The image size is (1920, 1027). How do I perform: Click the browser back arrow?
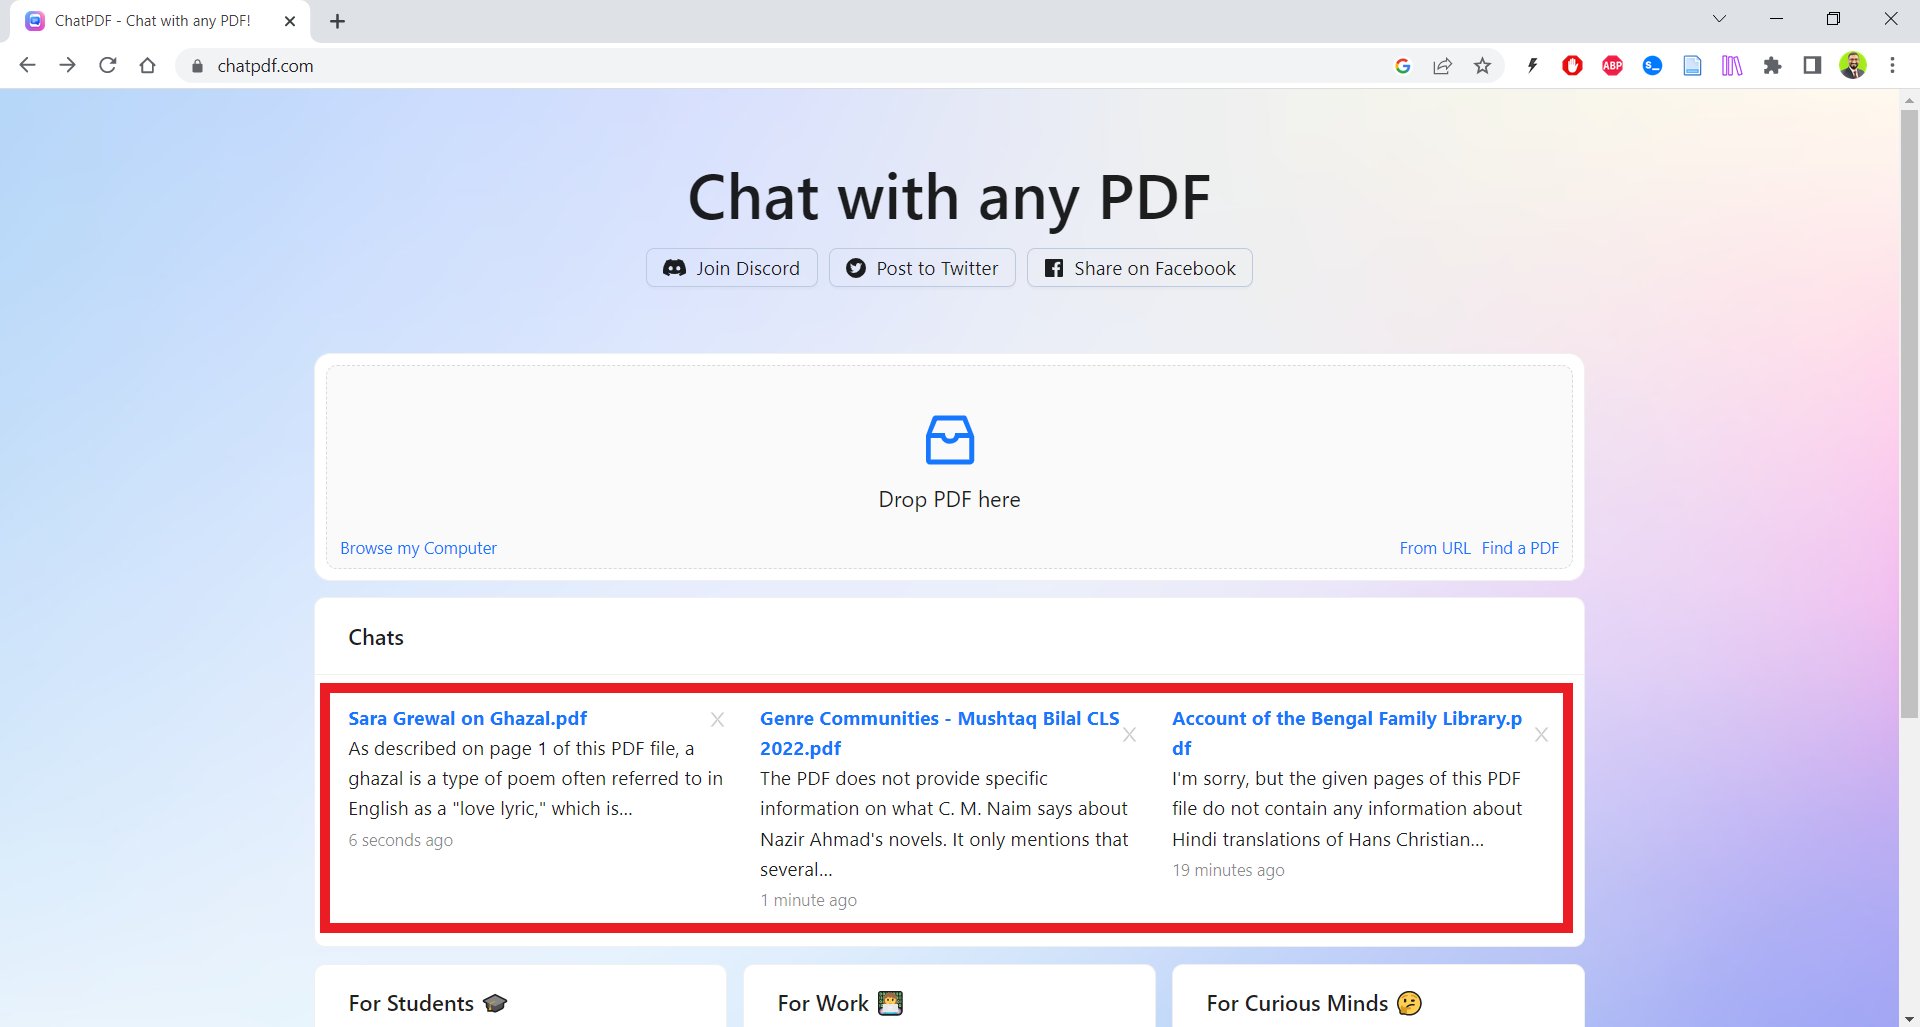click(x=27, y=65)
